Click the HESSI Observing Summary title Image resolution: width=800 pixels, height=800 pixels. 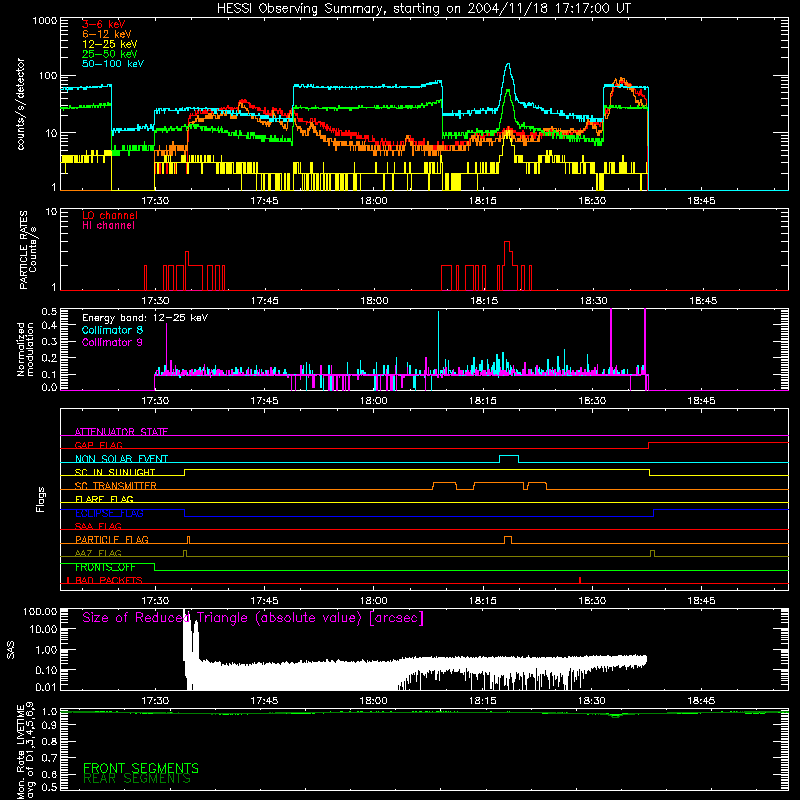[x=423, y=9]
